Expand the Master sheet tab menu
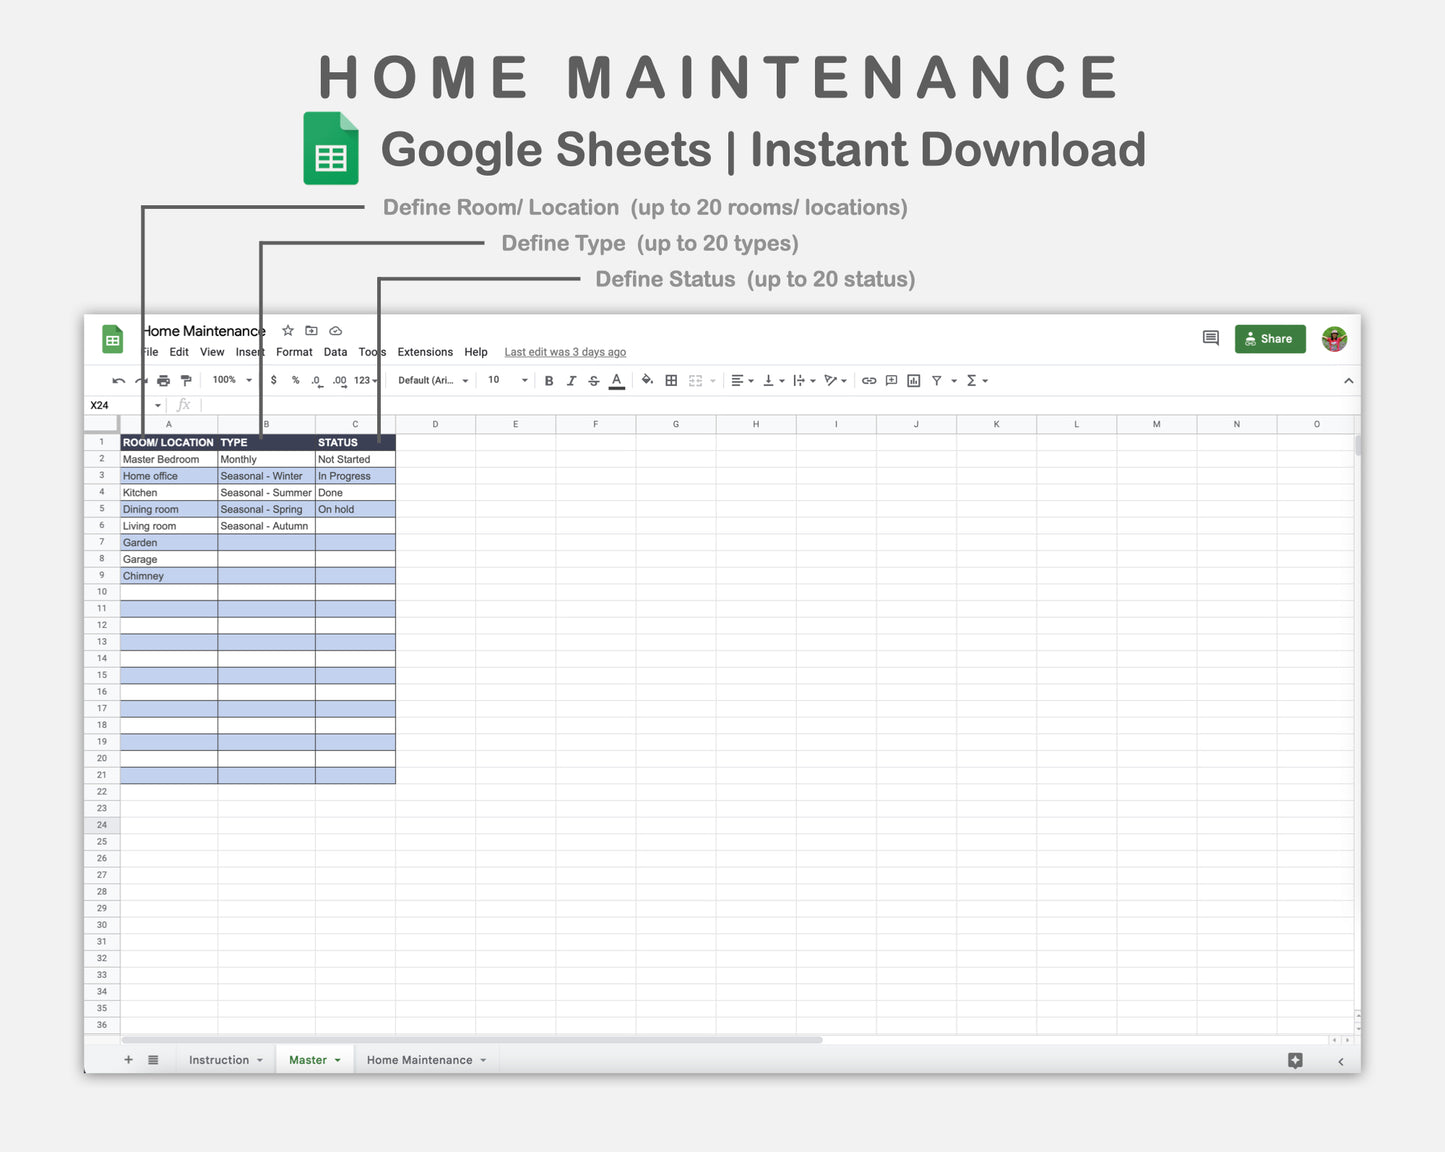Viewport: 1445px width, 1152px height. (x=338, y=1059)
